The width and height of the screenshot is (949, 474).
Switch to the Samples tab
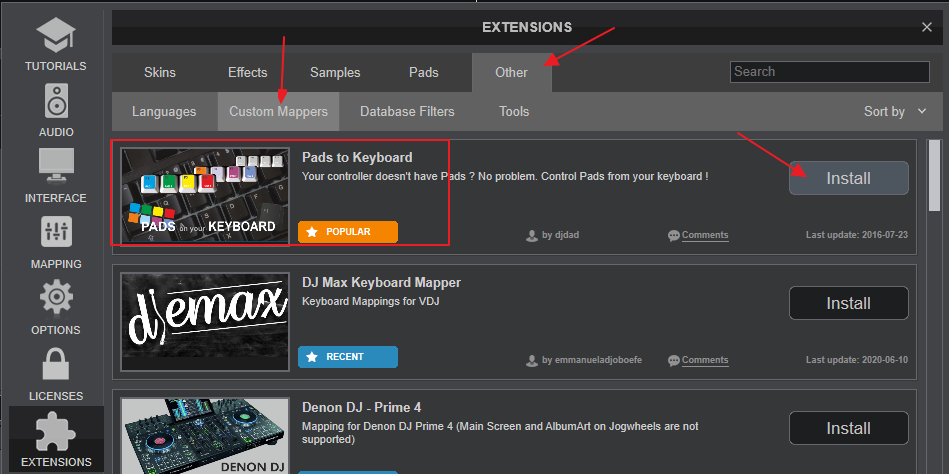335,73
